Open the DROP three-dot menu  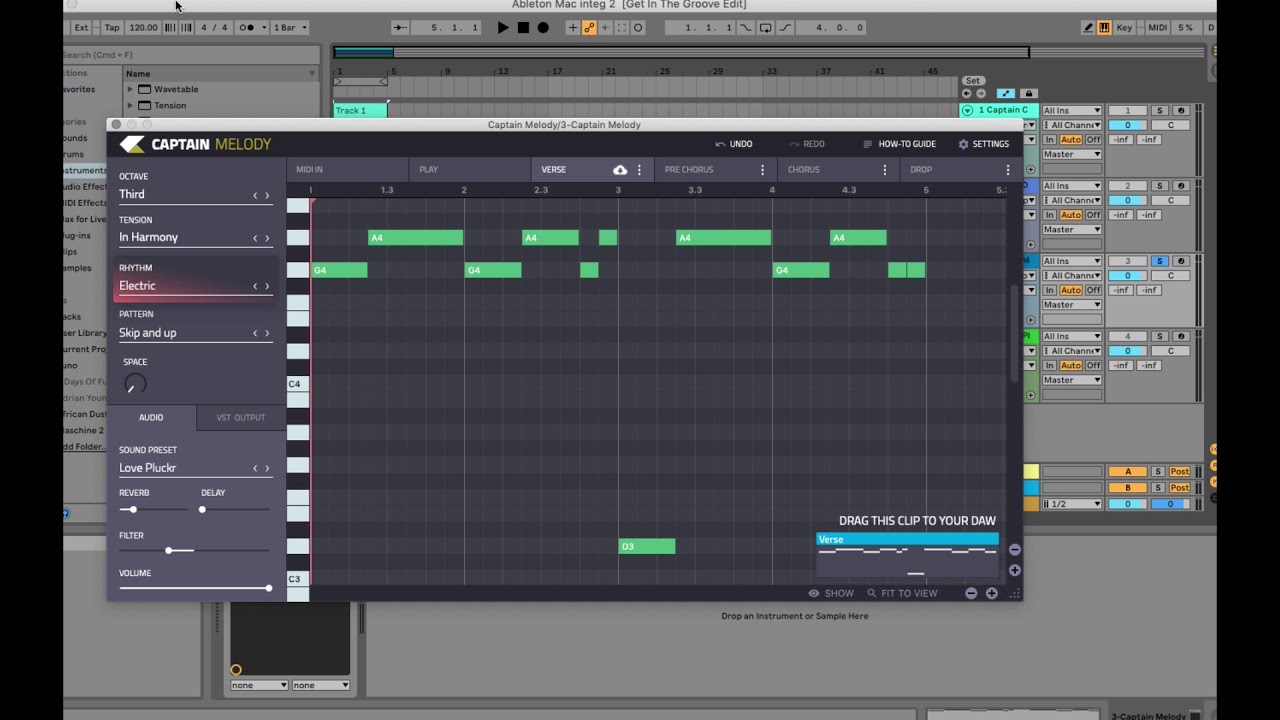tap(1007, 170)
